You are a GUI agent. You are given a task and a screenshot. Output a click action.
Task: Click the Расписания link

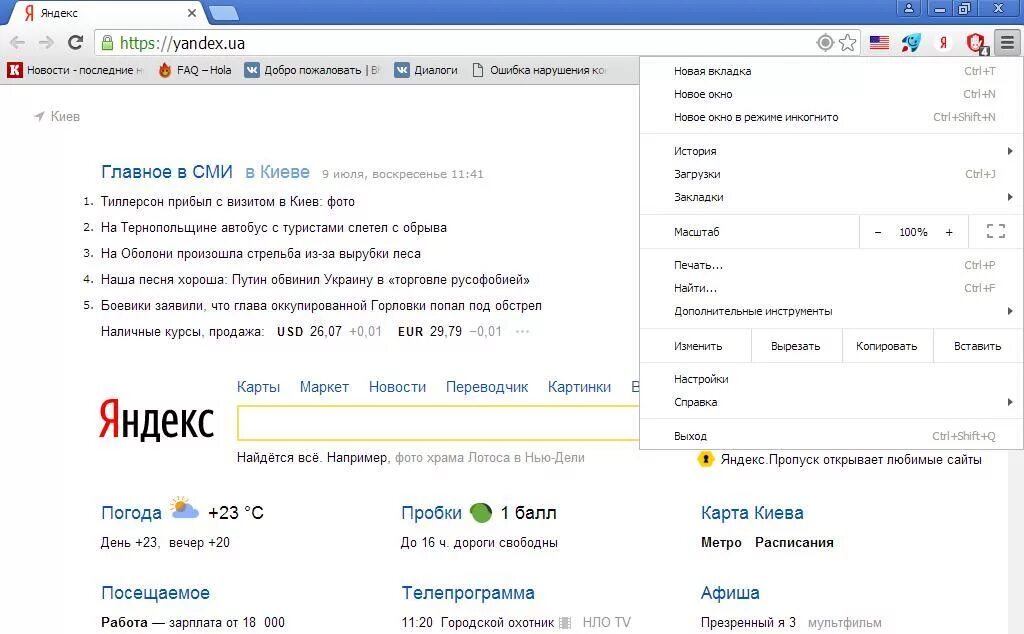click(794, 543)
